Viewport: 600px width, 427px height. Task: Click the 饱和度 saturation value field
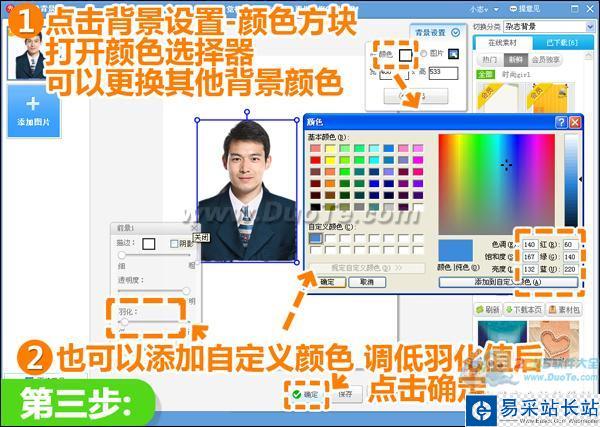(530, 257)
